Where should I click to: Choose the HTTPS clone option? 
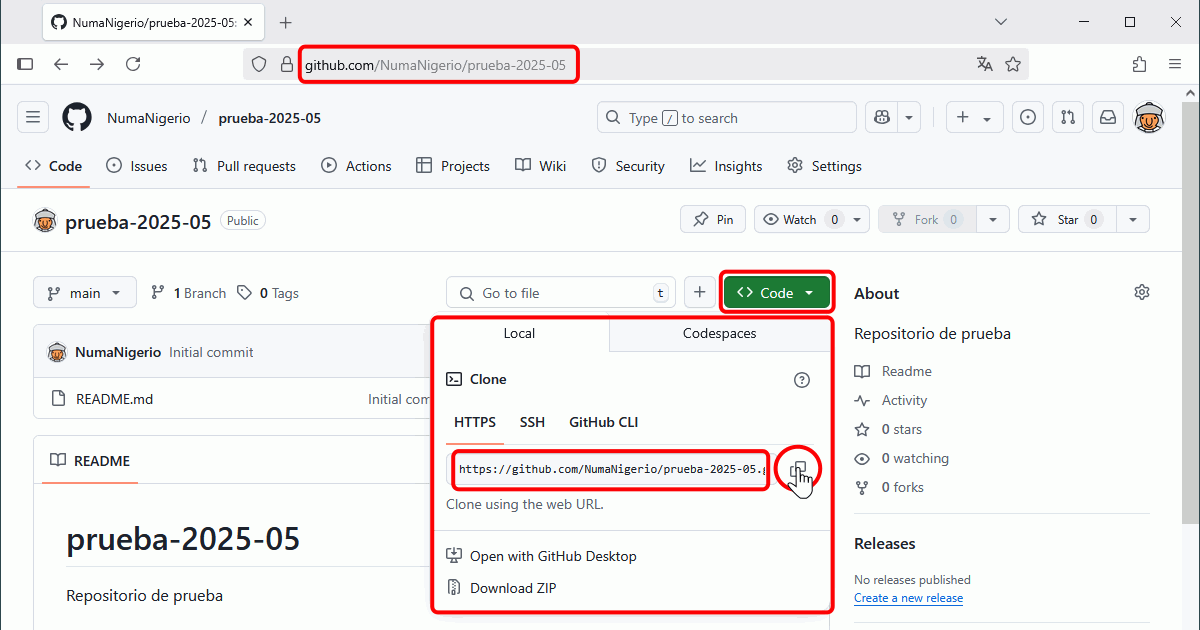(475, 422)
